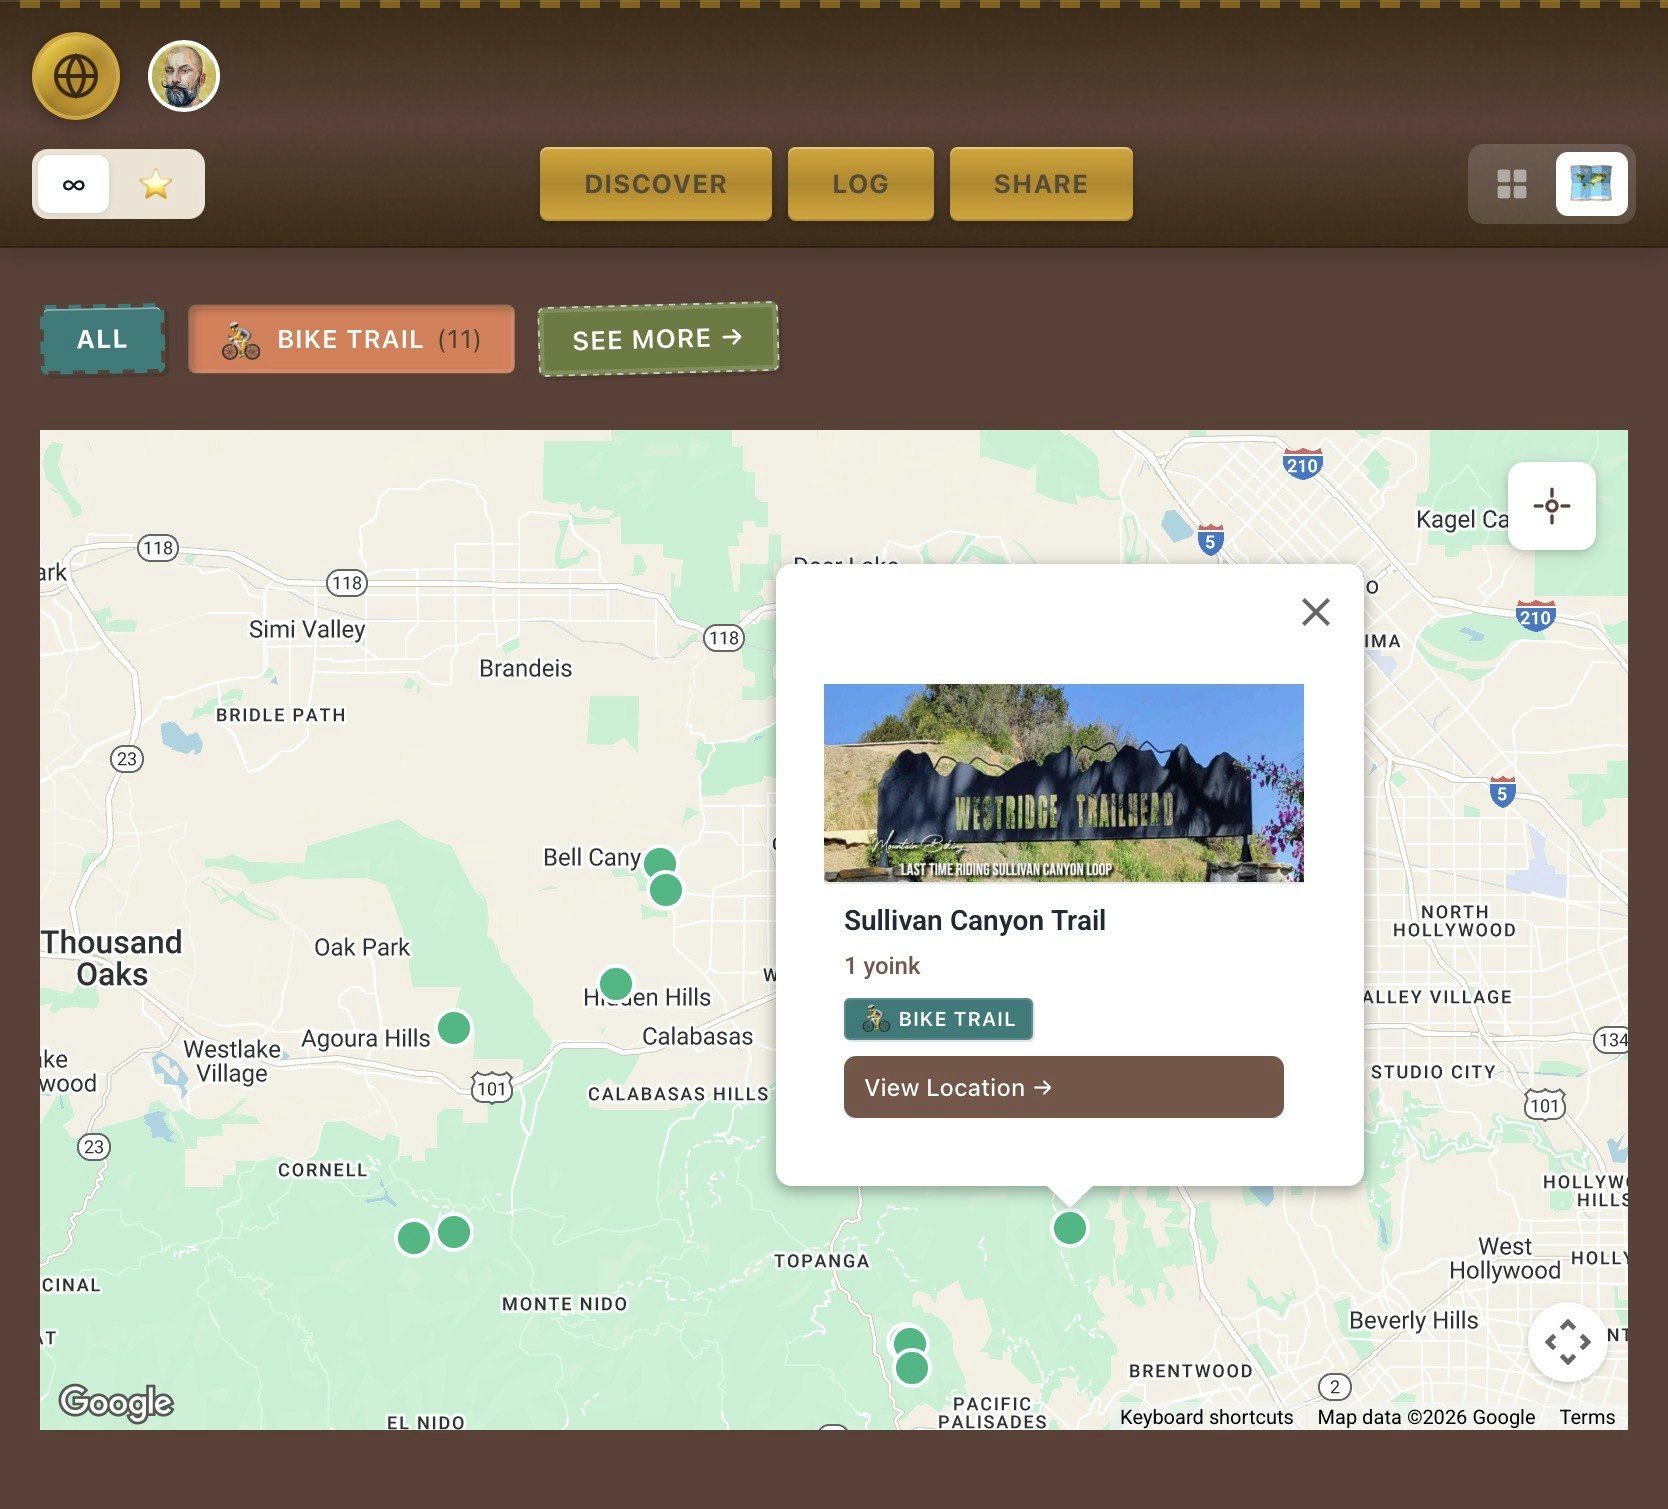The image size is (1668, 1509).
Task: Select the upper marker near Bell Canyon
Action: [x=660, y=863]
